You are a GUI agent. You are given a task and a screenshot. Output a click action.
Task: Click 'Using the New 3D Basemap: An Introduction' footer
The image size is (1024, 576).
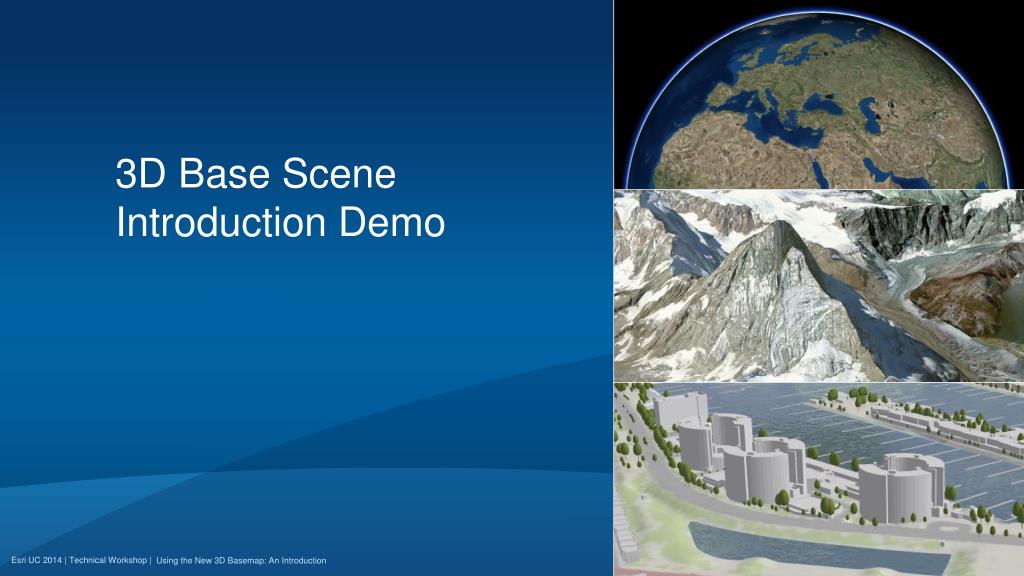(241, 560)
